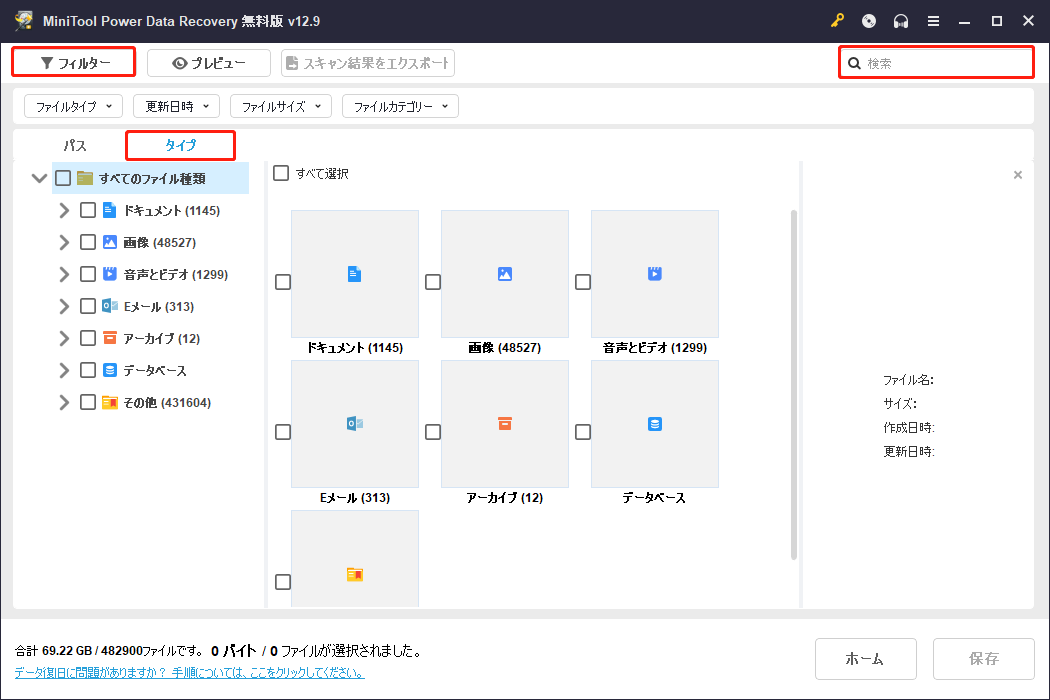Click the 画像 tree picture icon
Screen dimensions: 1050x700
click(109, 242)
